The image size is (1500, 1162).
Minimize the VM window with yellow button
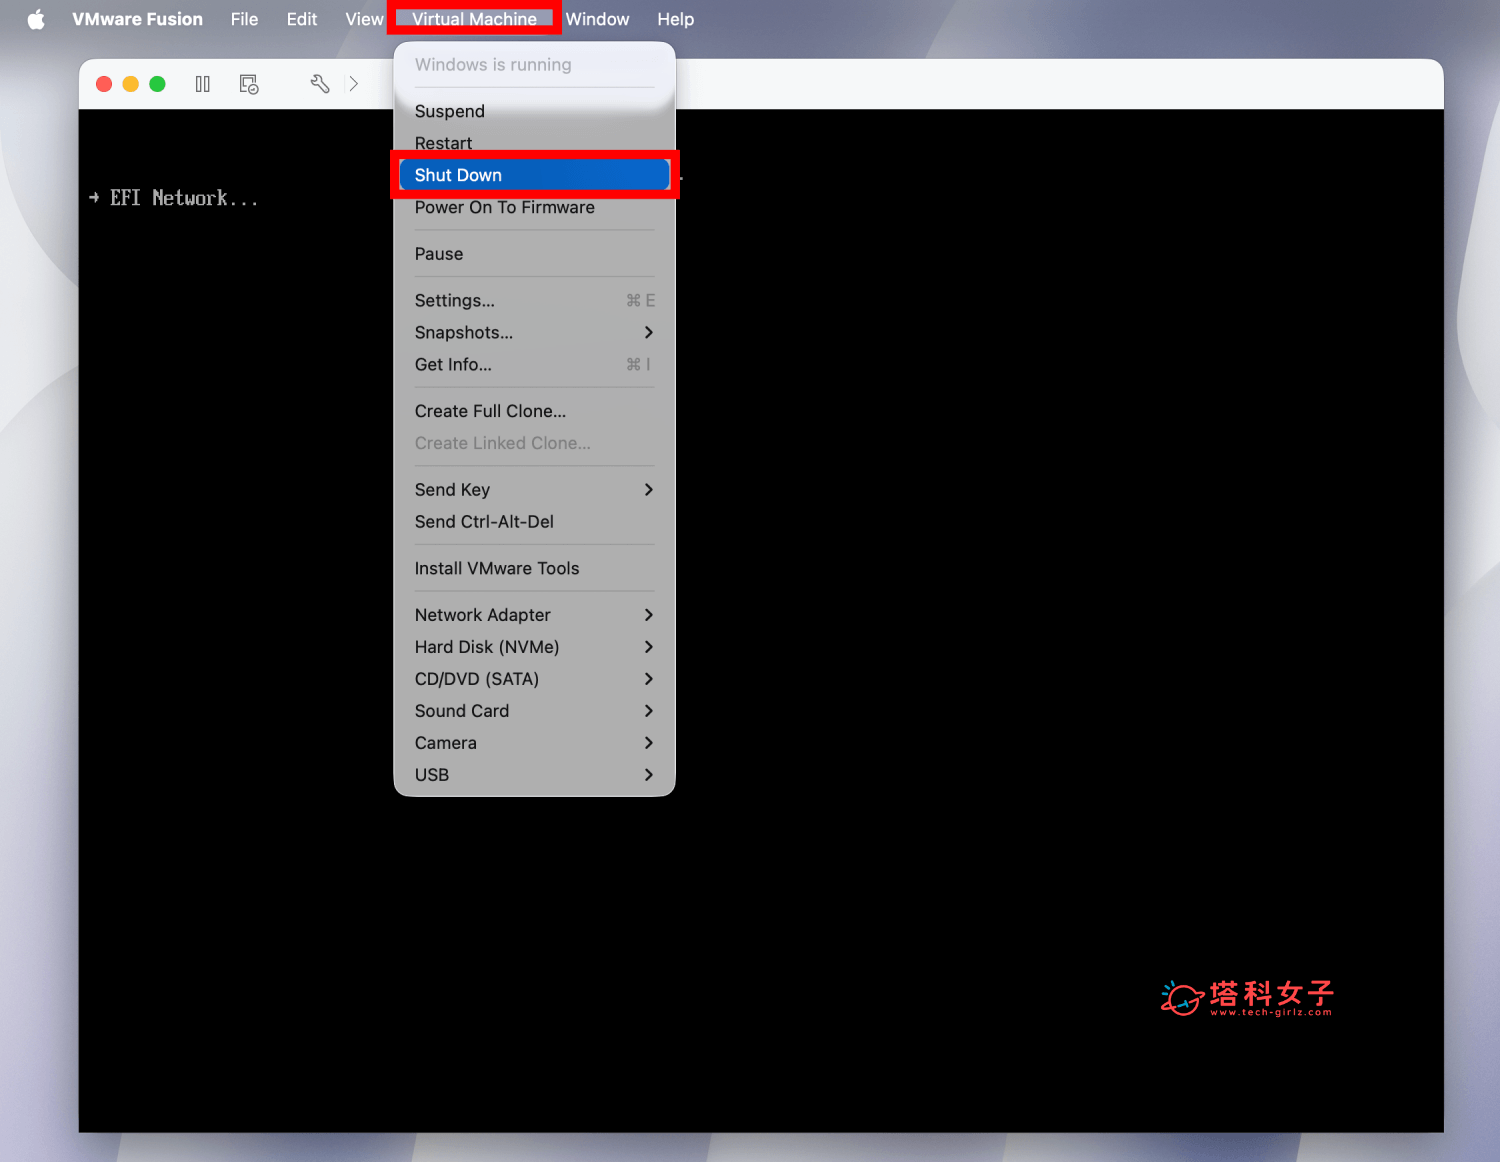pyautogui.click(x=130, y=84)
